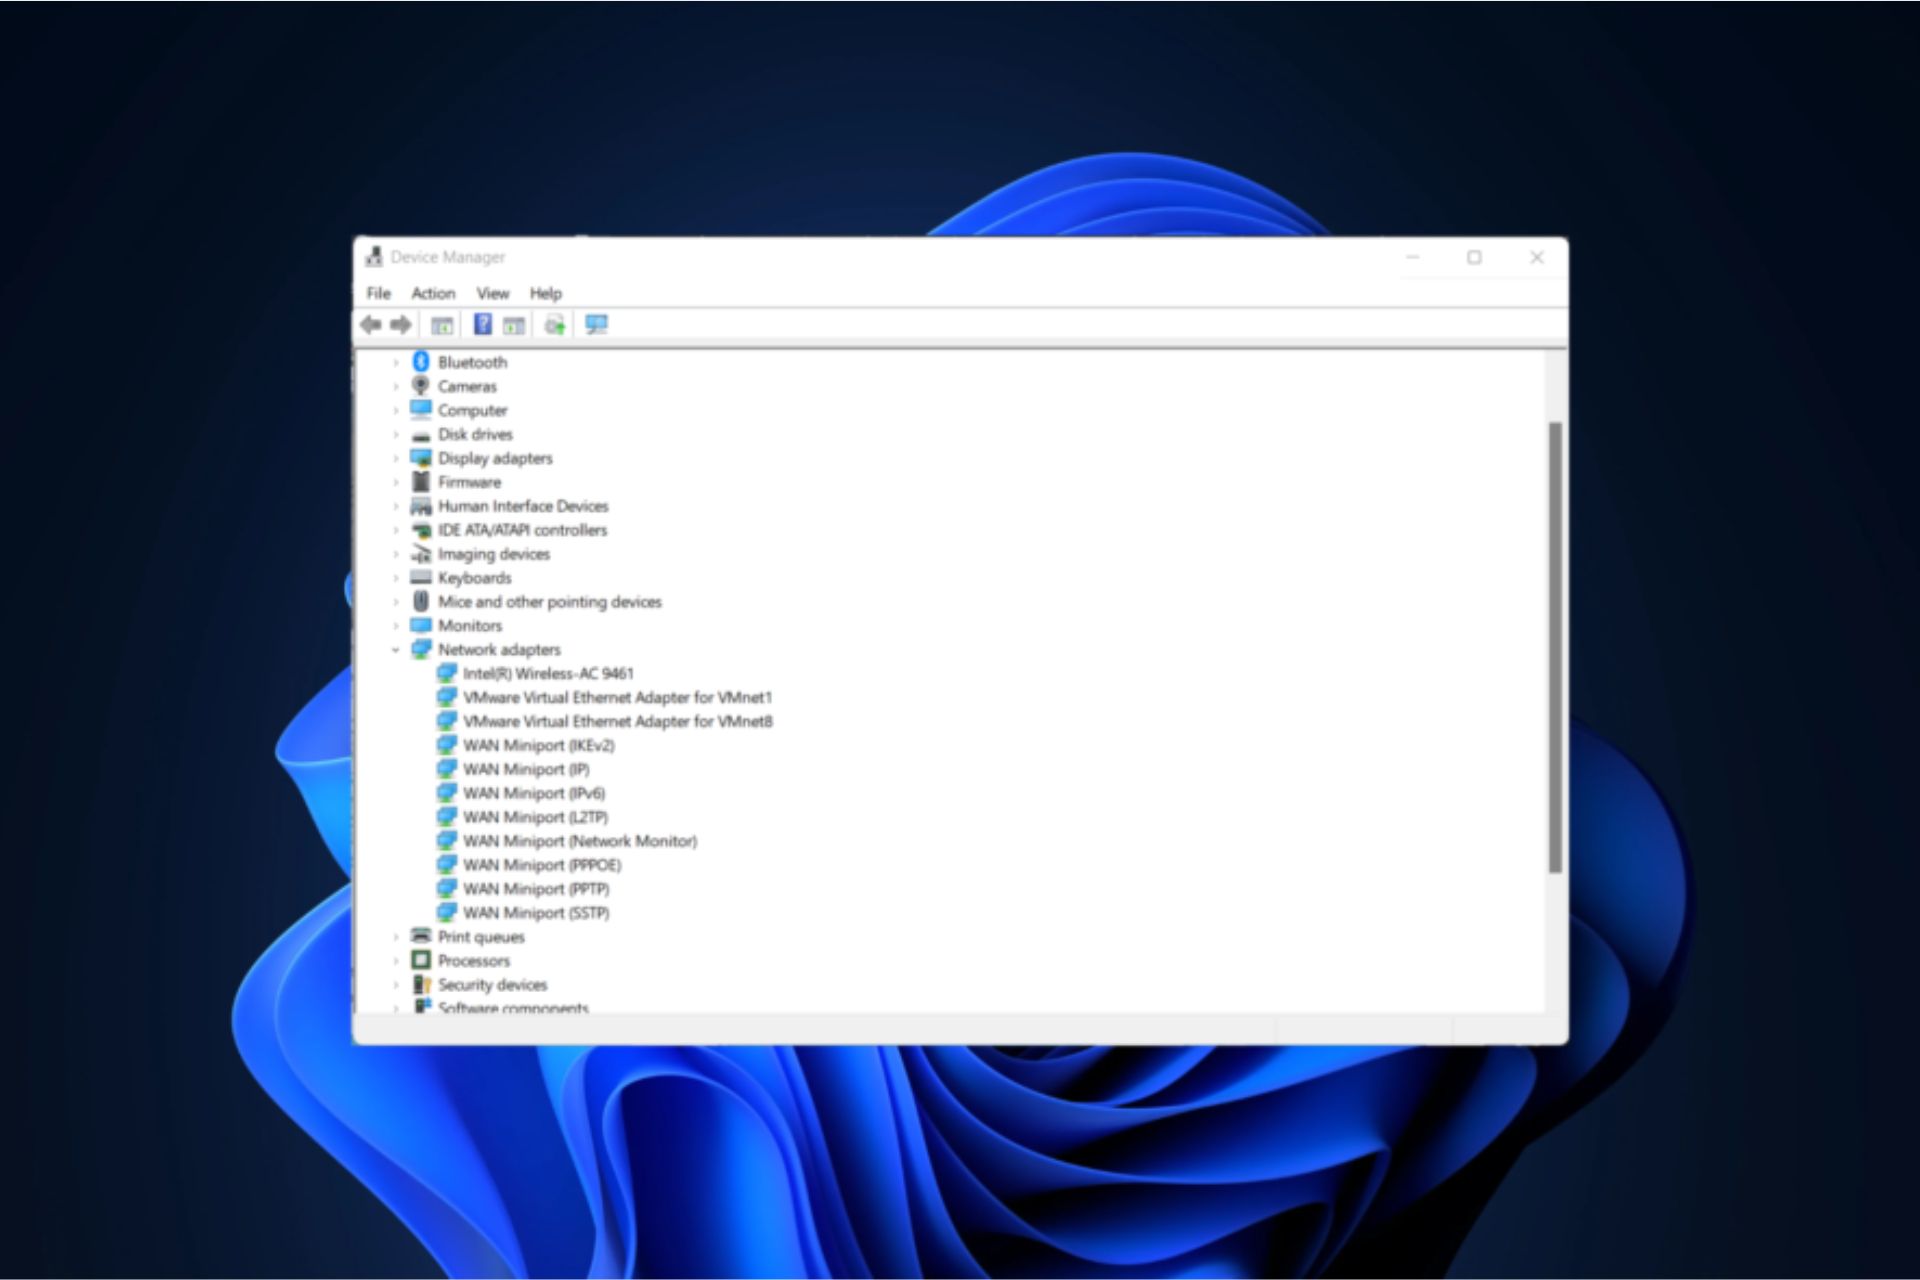Expand the Processors node
The height and width of the screenshot is (1280, 1920).
point(396,961)
